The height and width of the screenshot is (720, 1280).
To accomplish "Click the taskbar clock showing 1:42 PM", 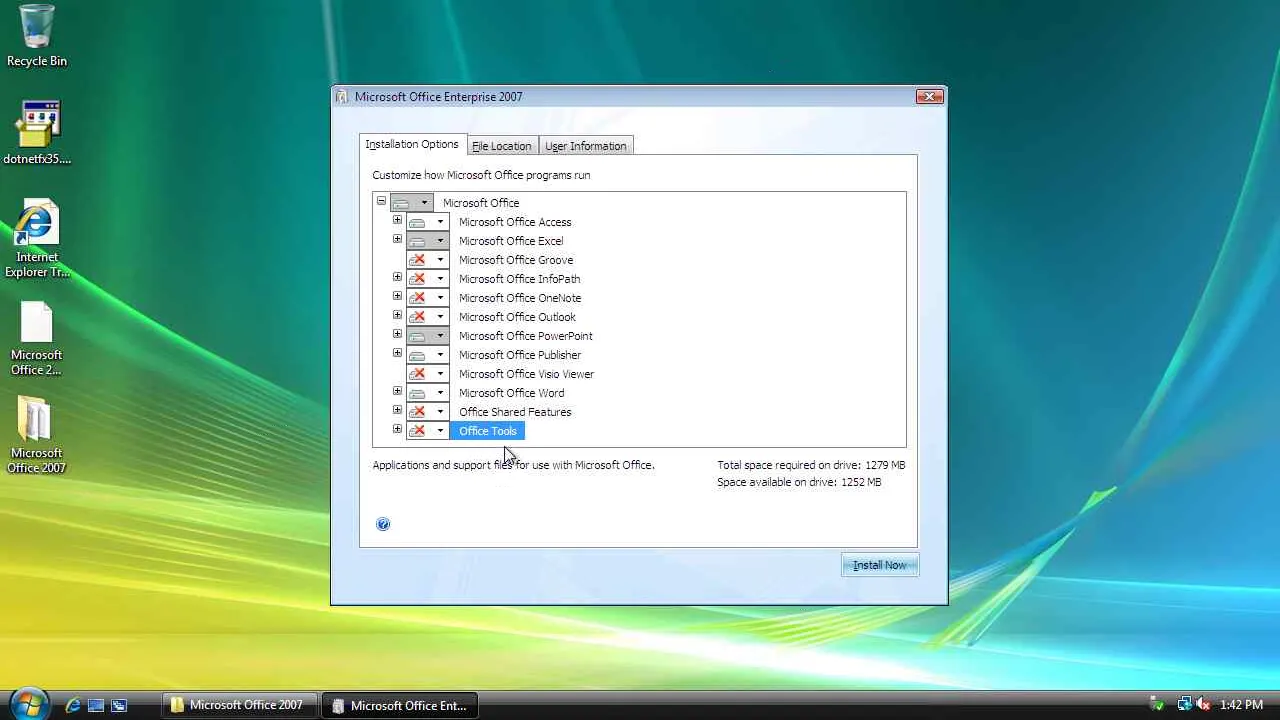I will point(1242,705).
